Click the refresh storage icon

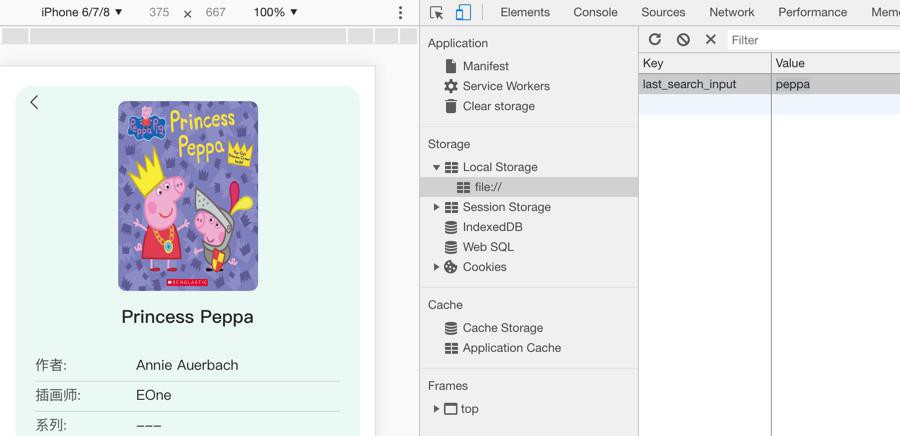coord(655,39)
